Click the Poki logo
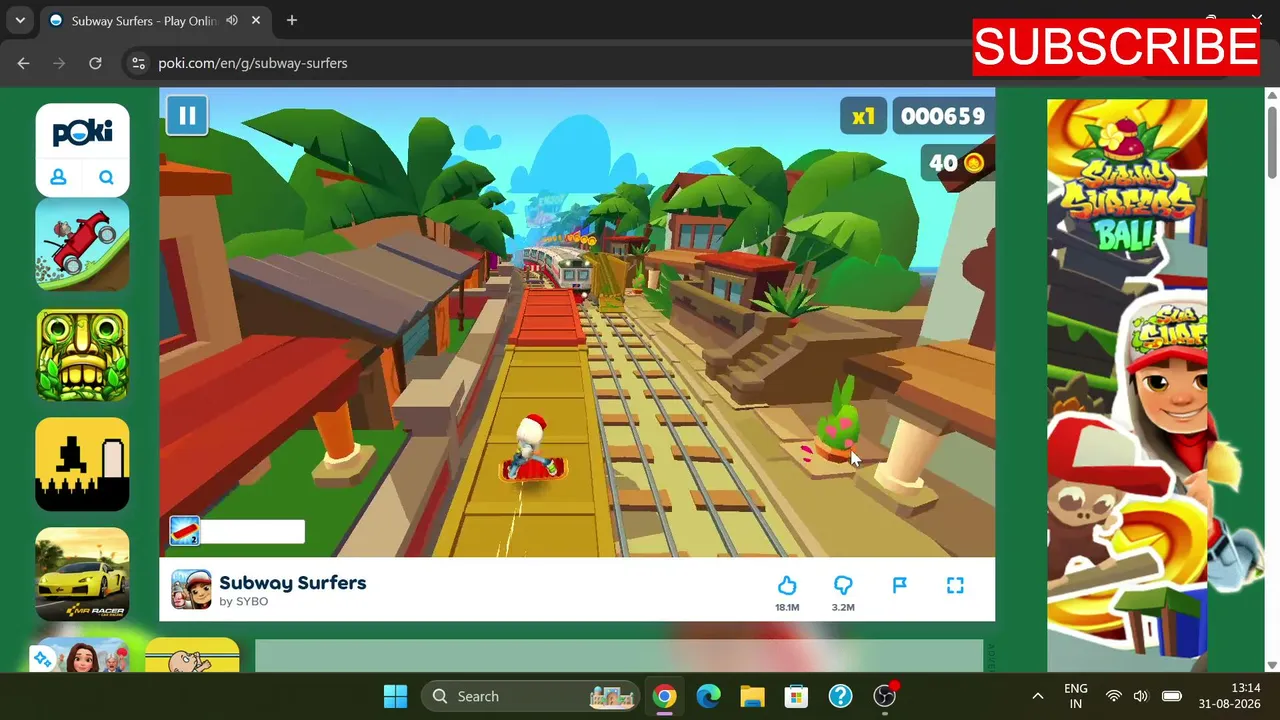This screenshot has height=720, width=1280. click(x=82, y=132)
